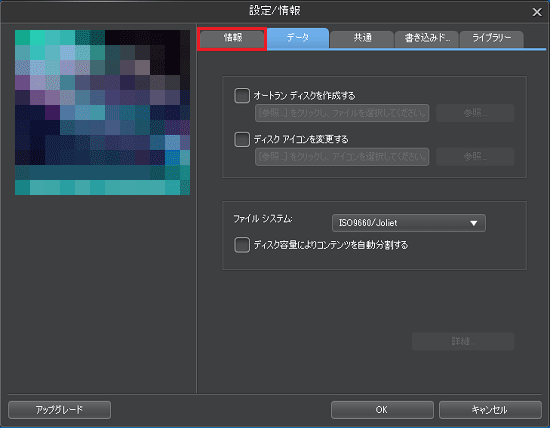Open the 書き込みド.. tab

427,39
